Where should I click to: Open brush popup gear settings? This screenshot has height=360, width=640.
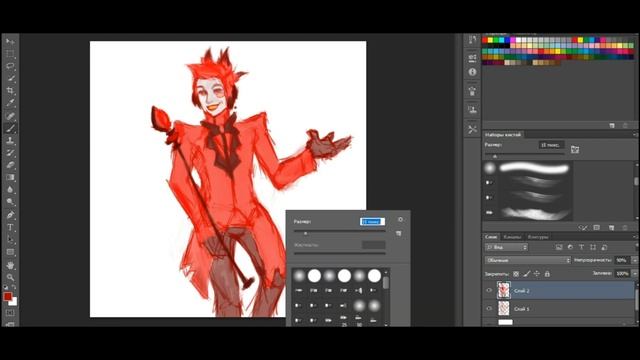coord(400,220)
